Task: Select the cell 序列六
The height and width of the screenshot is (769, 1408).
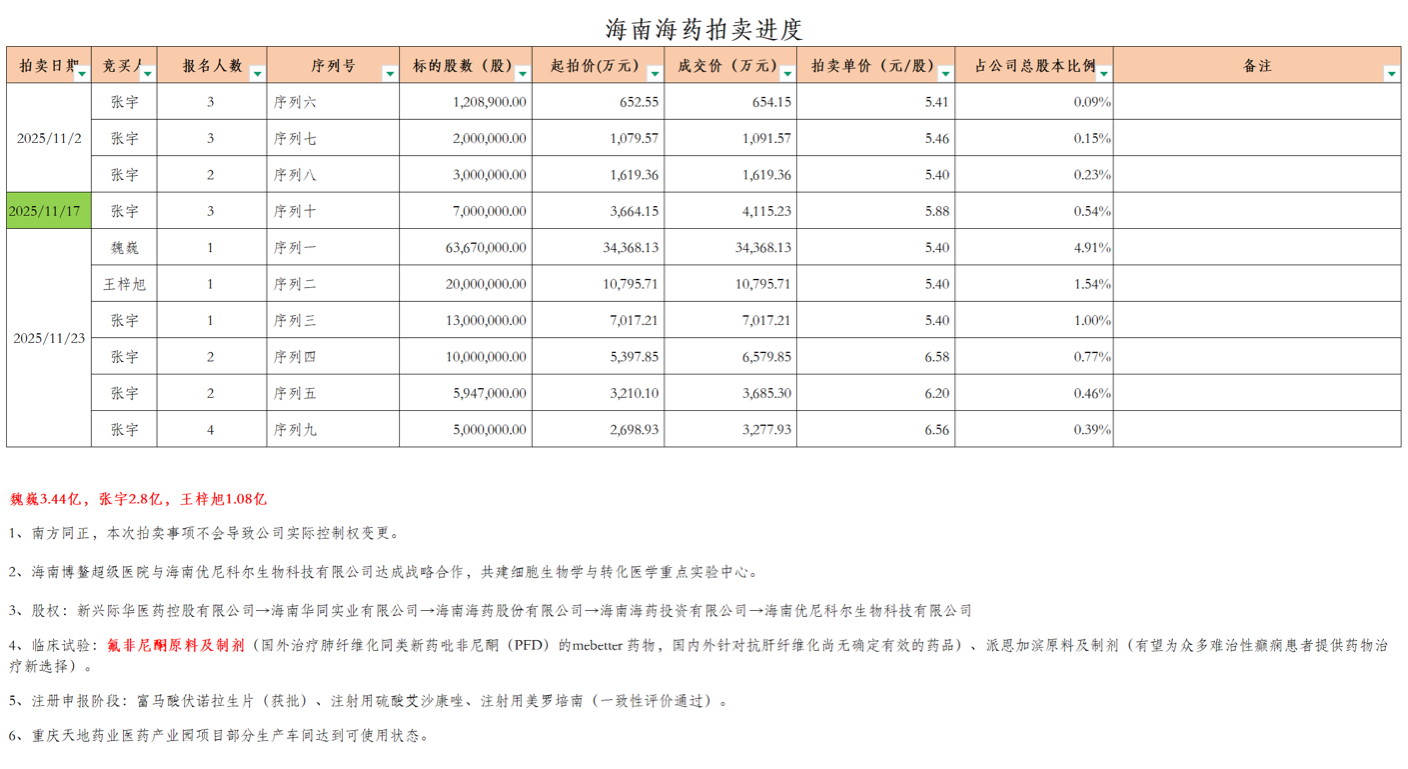Action: tap(333, 102)
